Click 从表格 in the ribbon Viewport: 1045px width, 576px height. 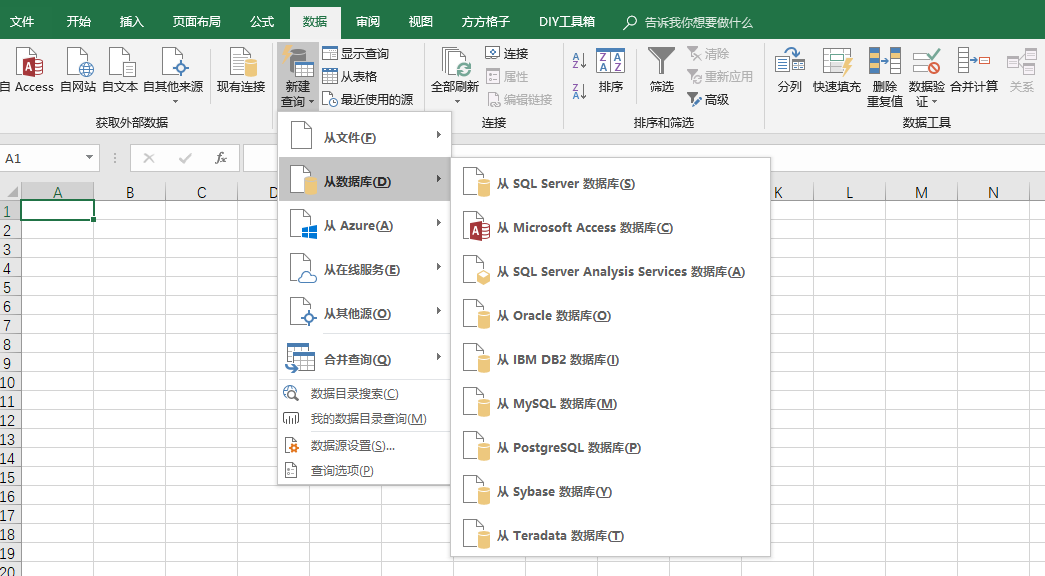pyautogui.click(x=350, y=77)
